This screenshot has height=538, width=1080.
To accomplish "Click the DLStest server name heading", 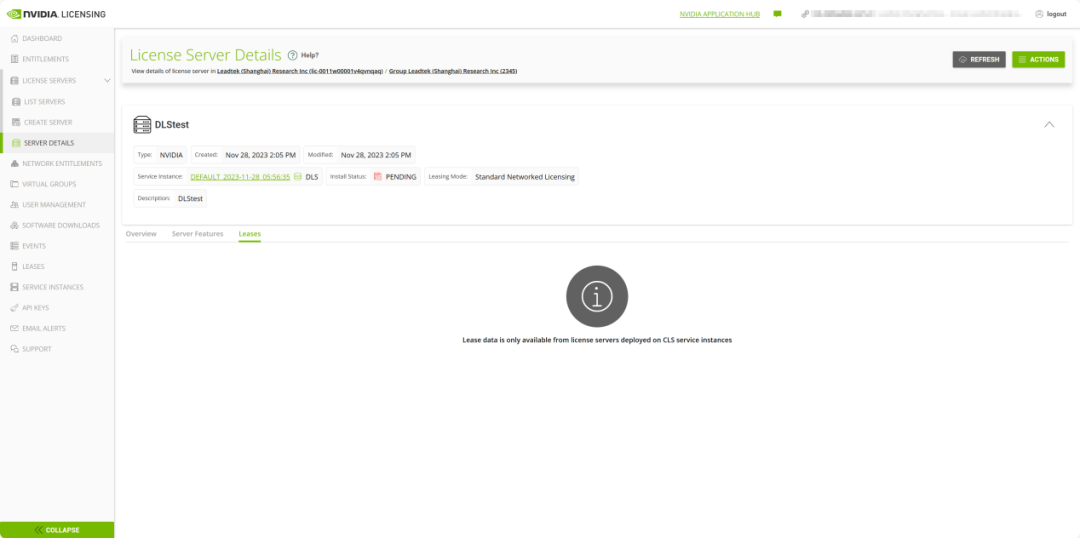I will click(x=172, y=125).
